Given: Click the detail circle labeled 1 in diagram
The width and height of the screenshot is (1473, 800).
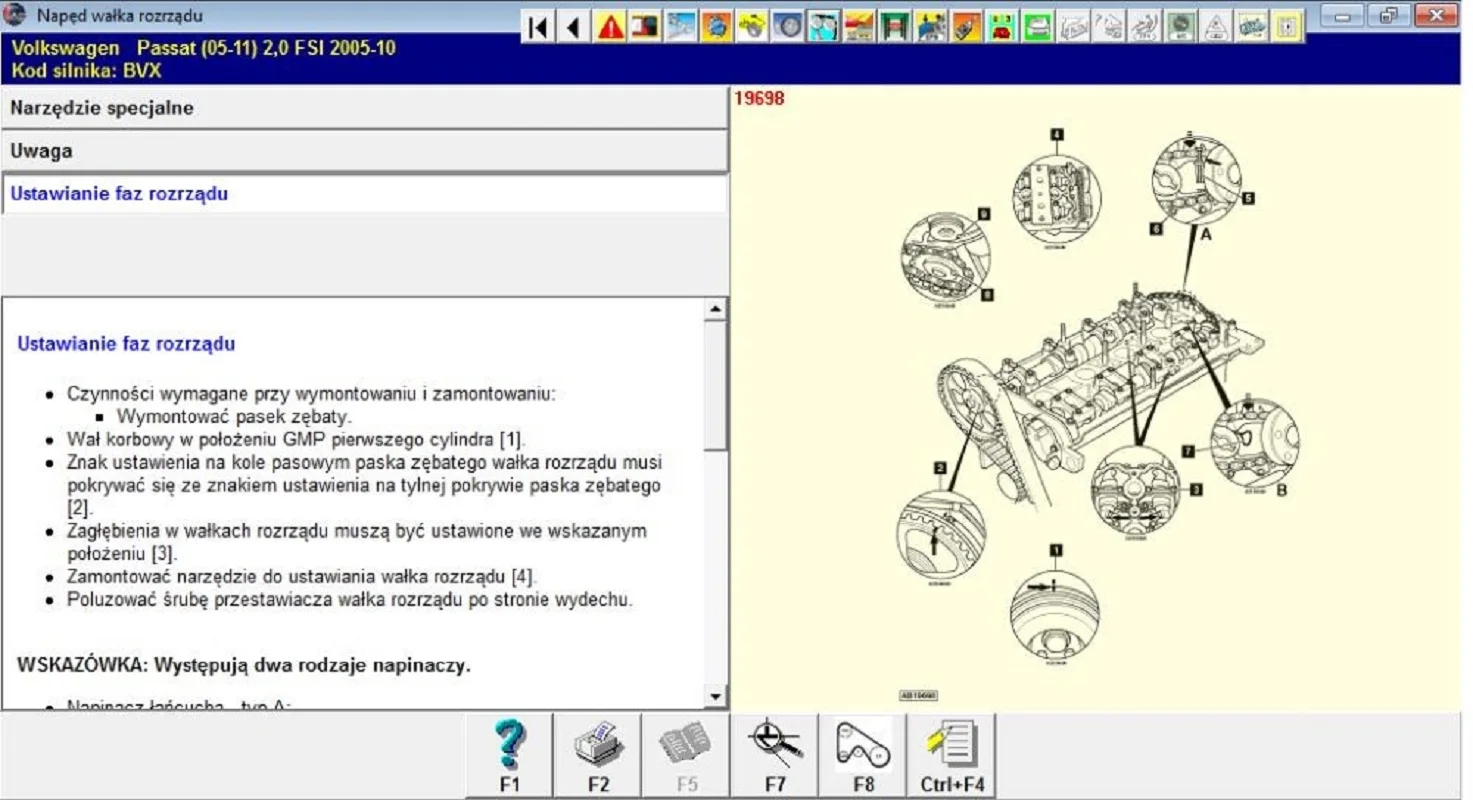Looking at the screenshot, I should [1054, 609].
